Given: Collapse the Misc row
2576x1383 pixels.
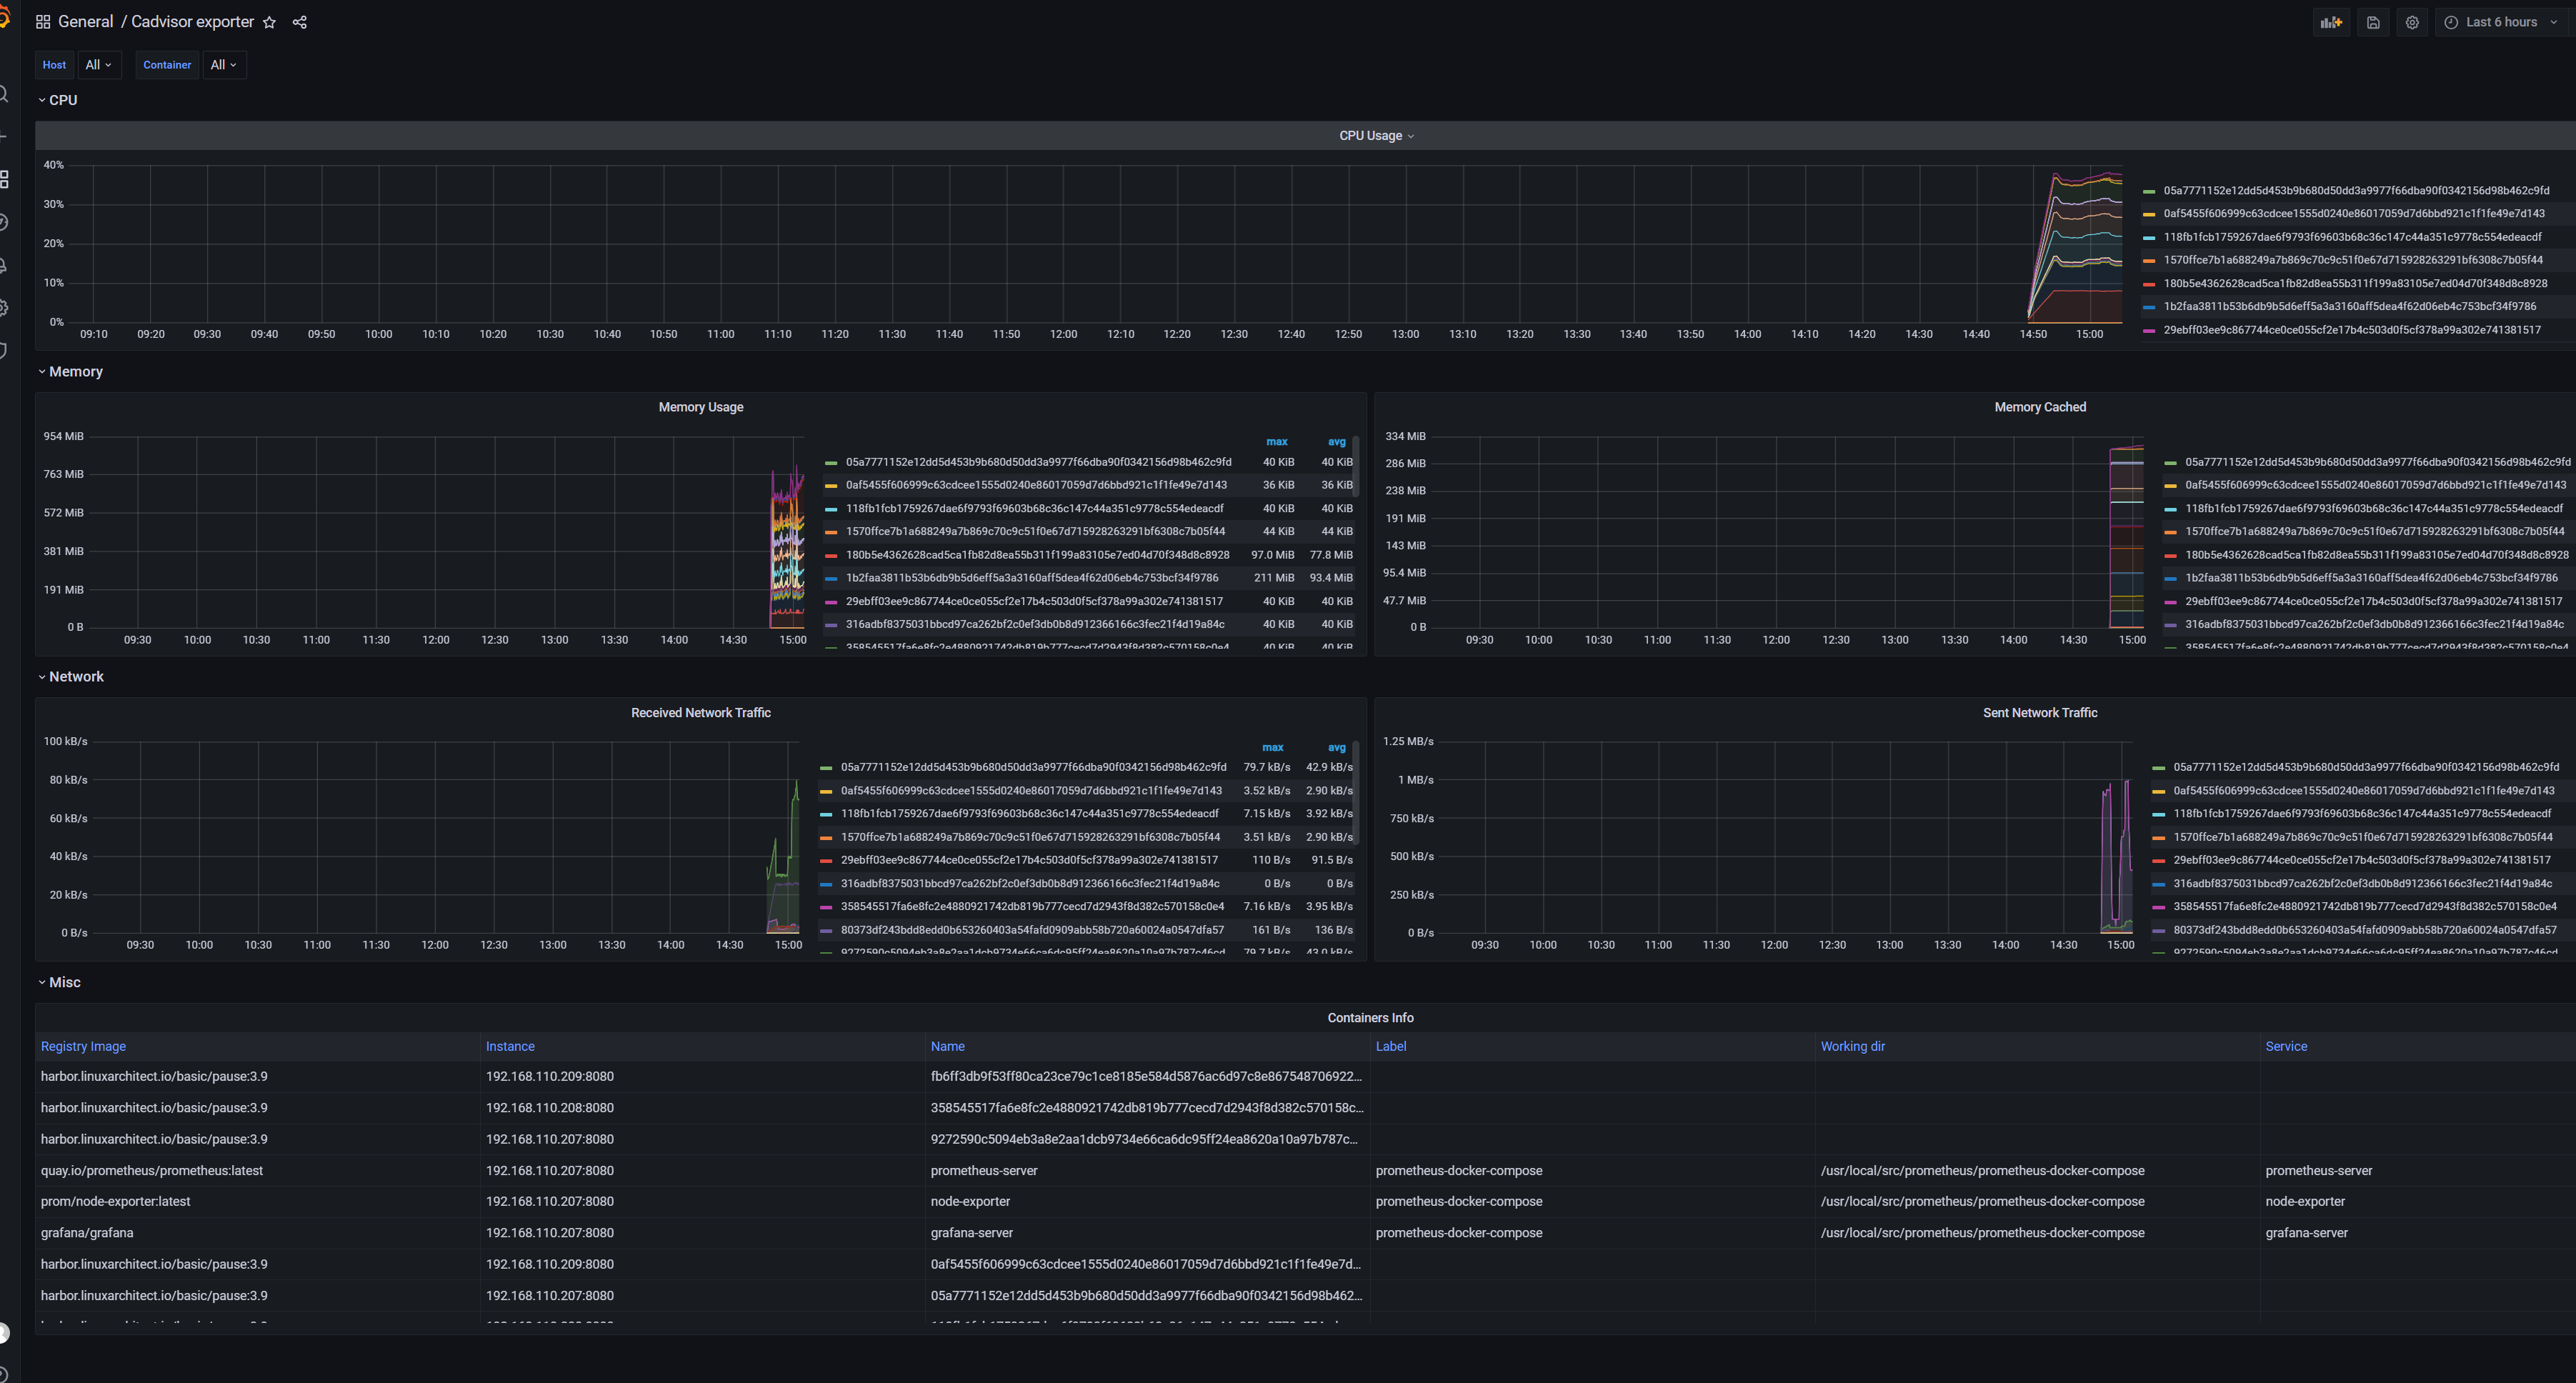Looking at the screenshot, I should 59,982.
